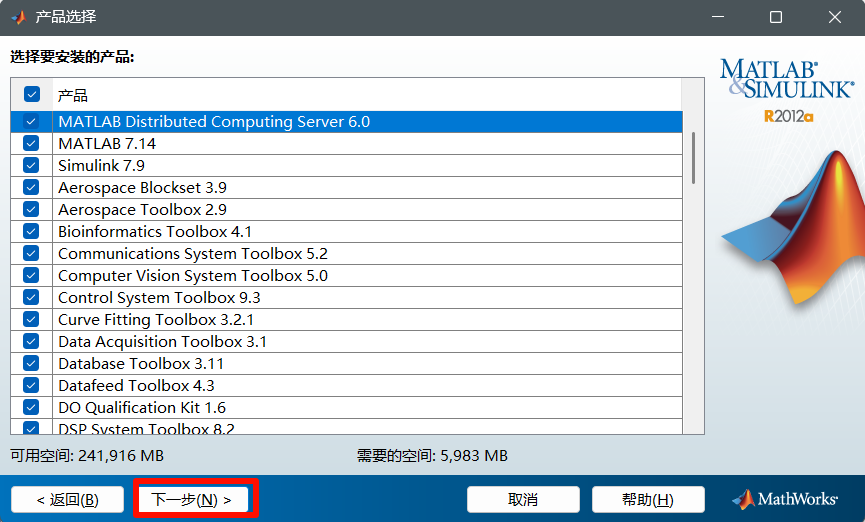Select the Database Toolbox 3.11 row

[x=346, y=364]
